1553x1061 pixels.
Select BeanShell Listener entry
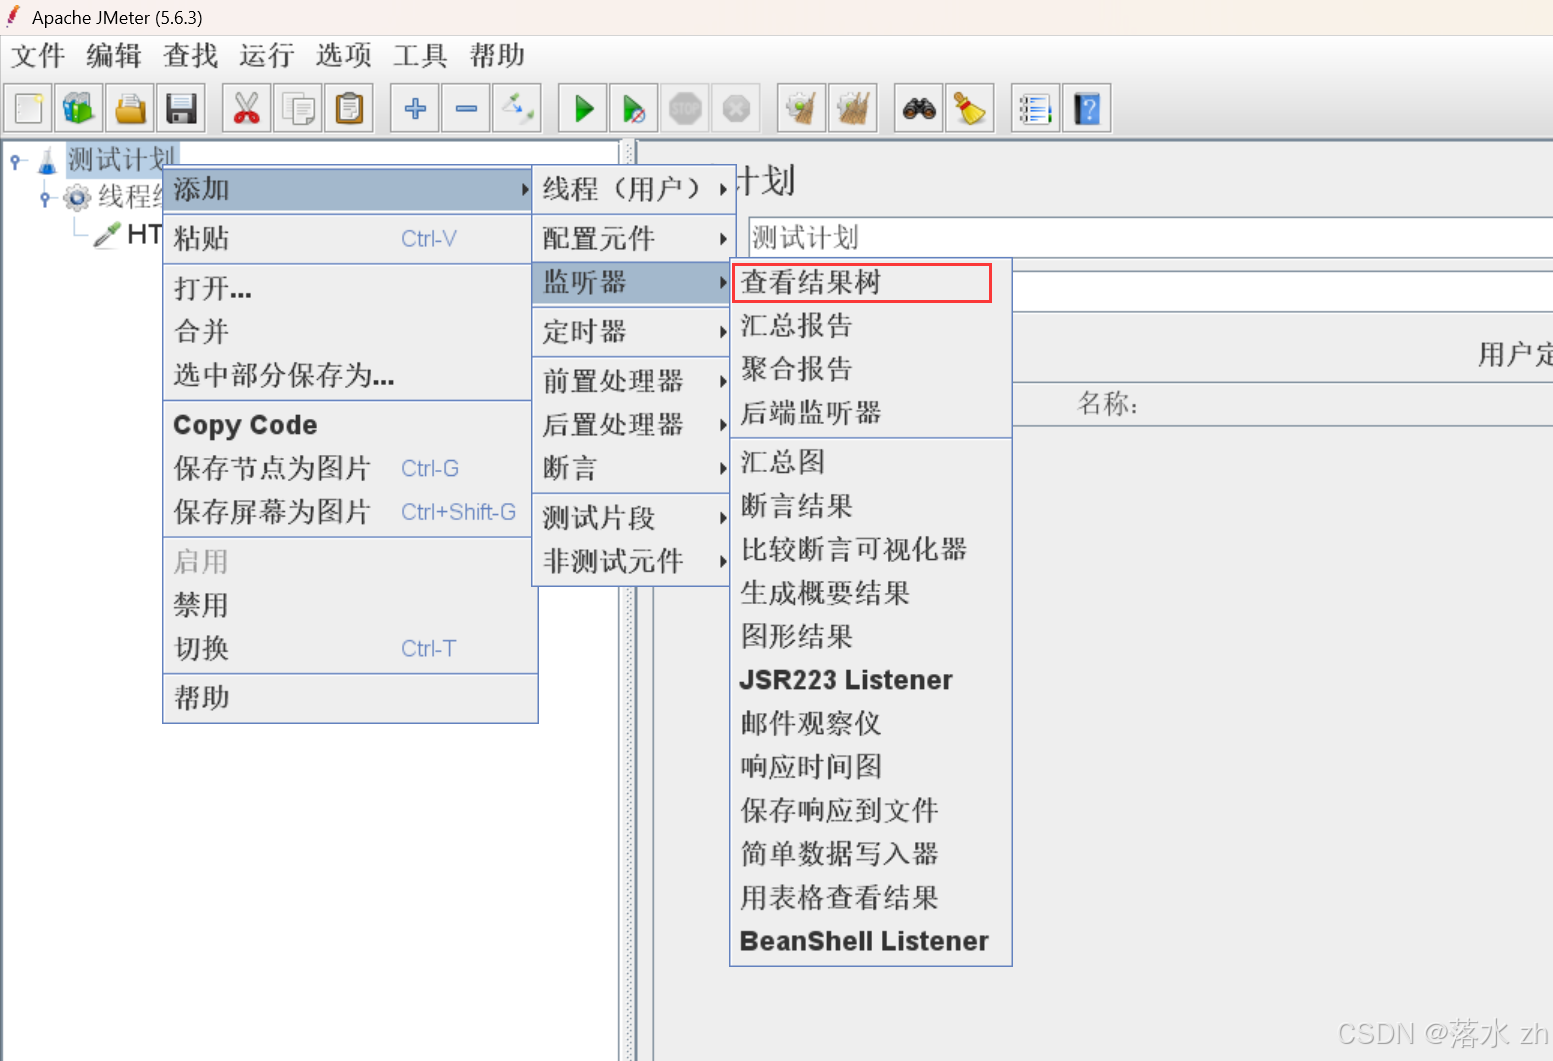[871, 941]
